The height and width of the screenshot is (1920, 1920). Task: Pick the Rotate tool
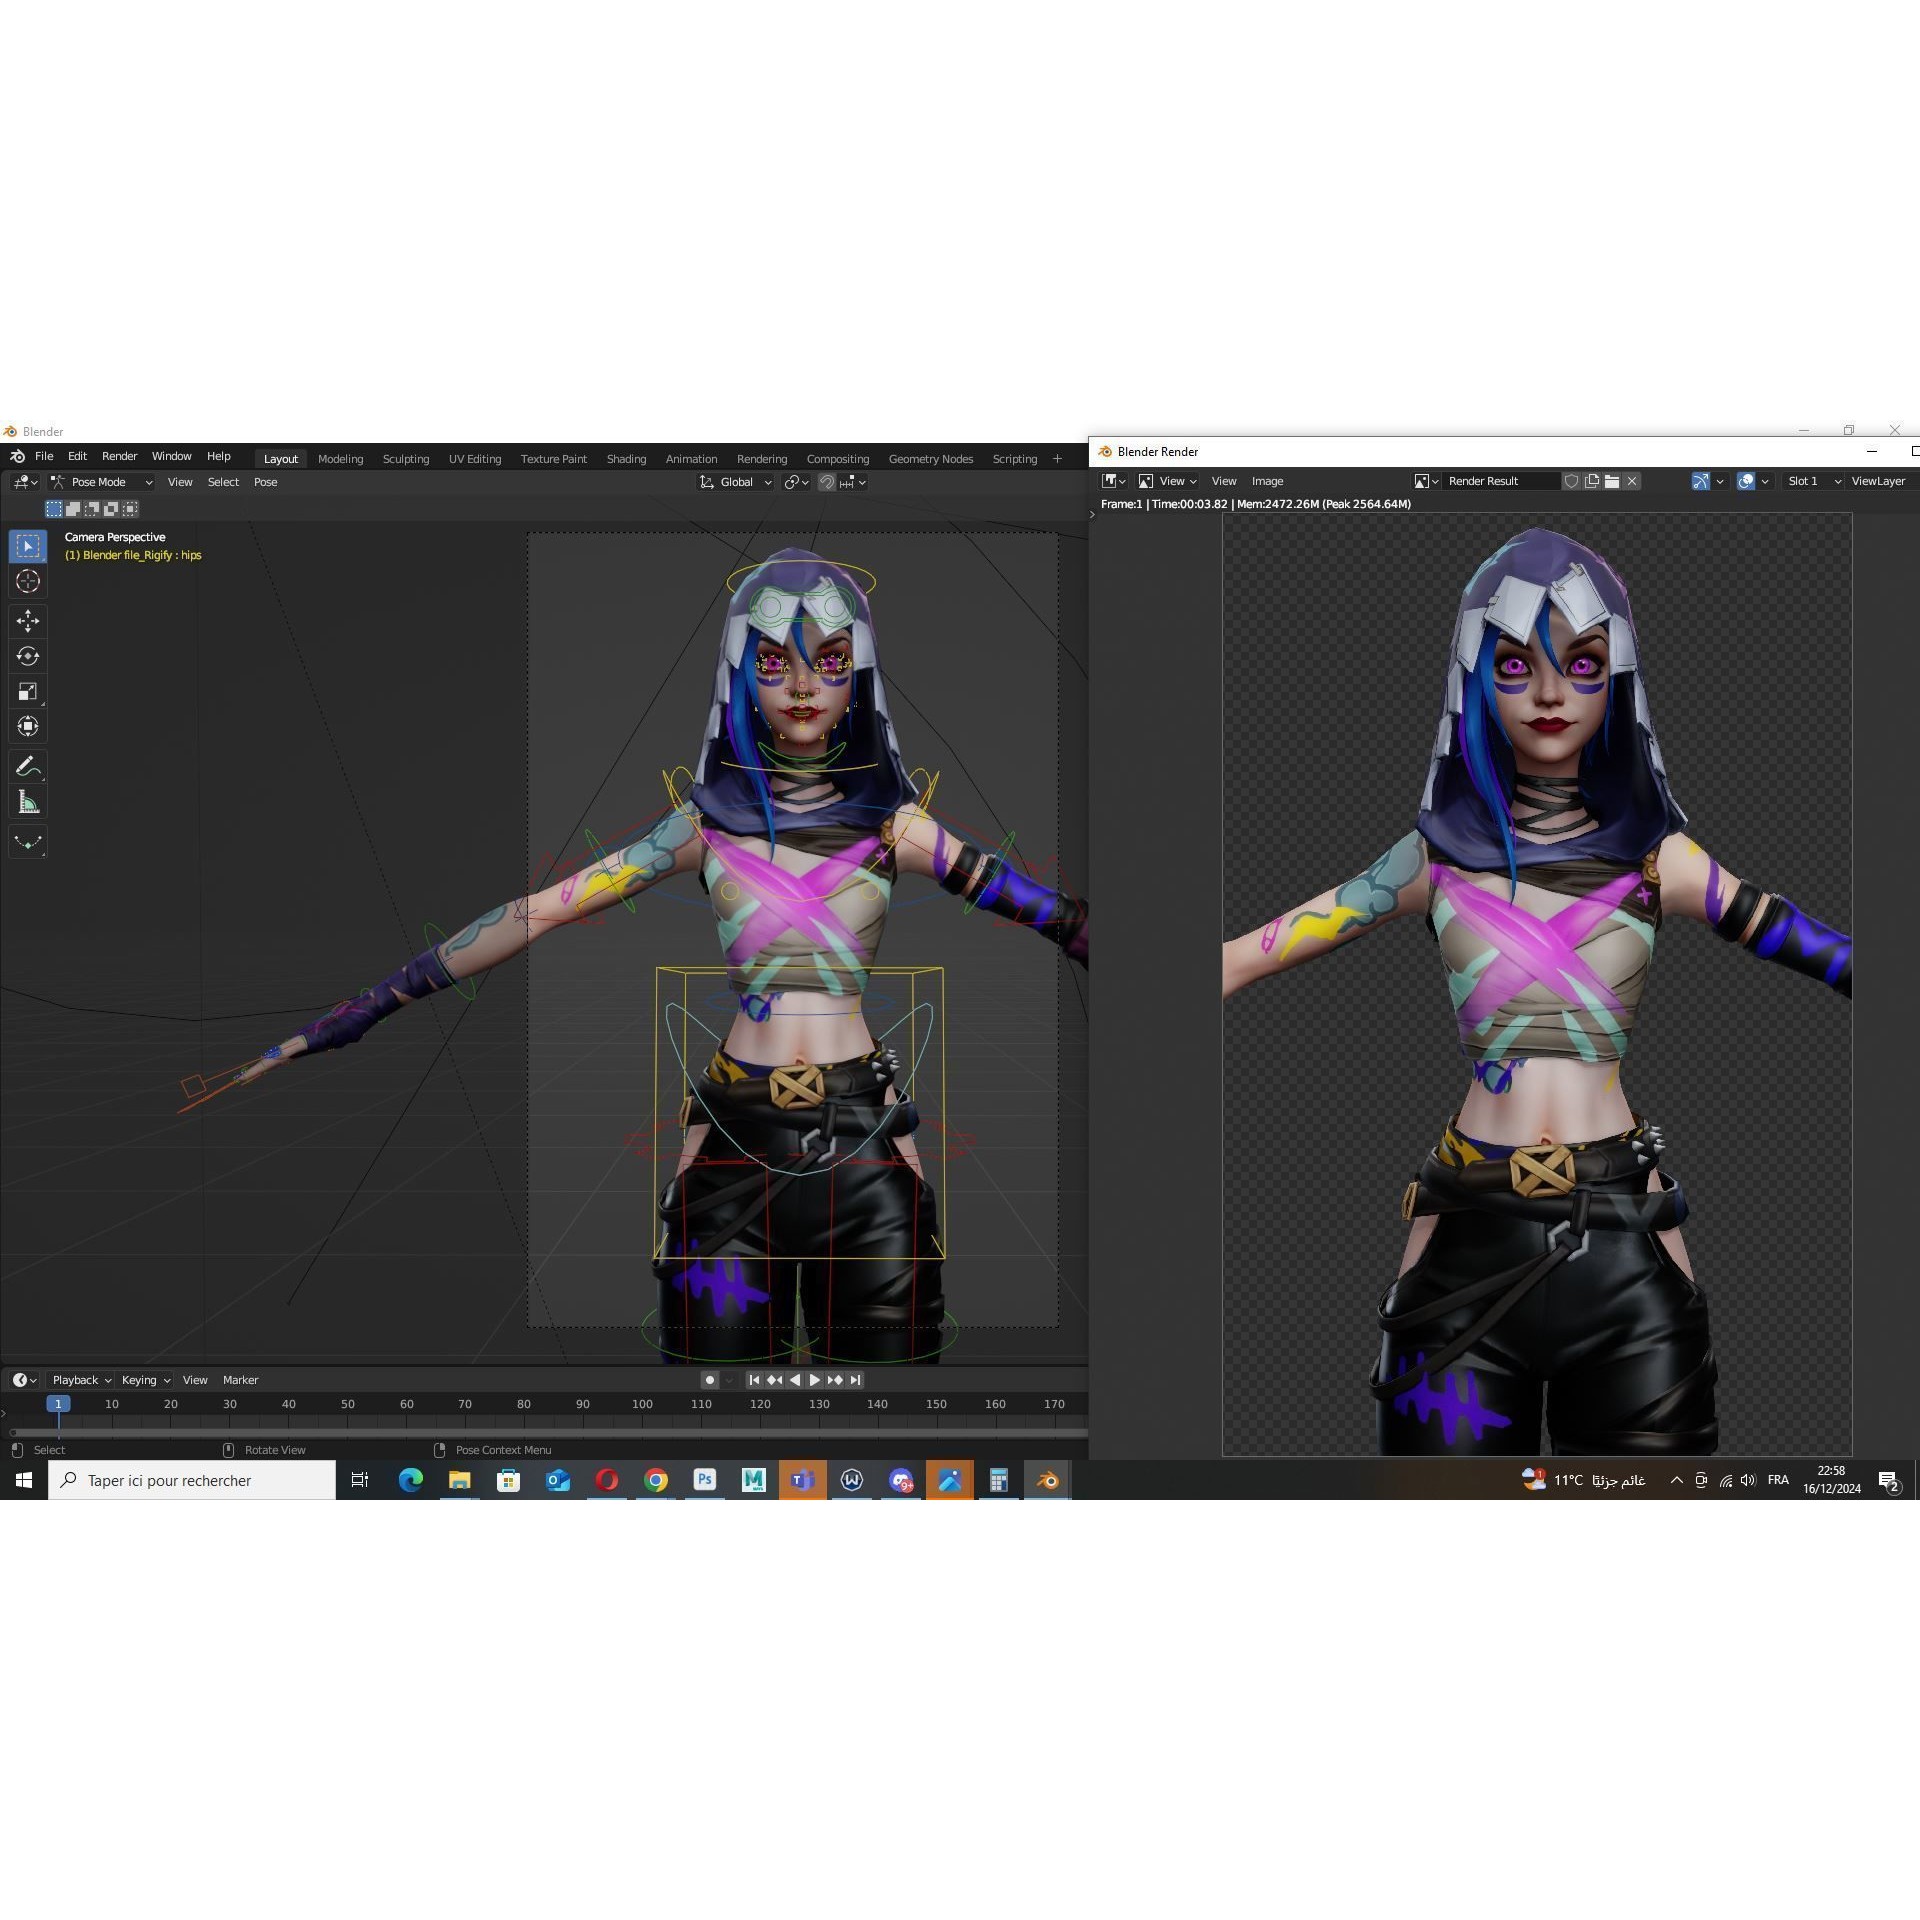[x=28, y=656]
